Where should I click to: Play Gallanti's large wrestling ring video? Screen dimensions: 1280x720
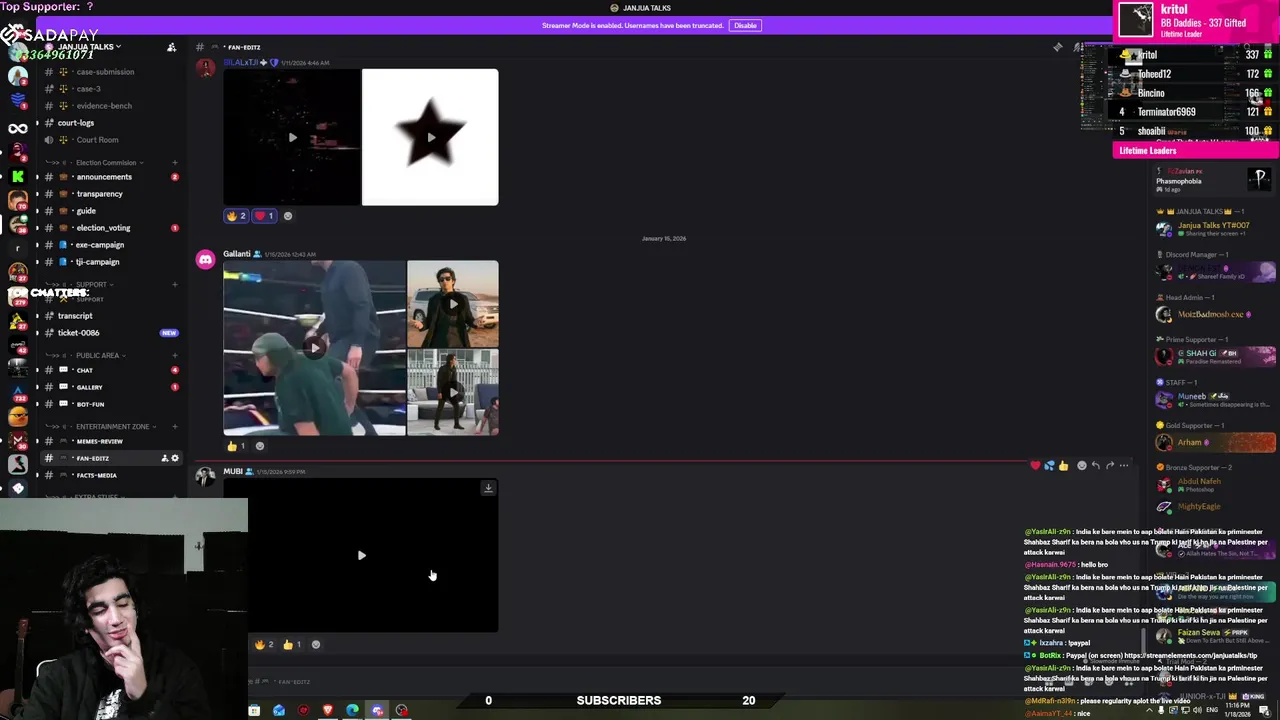[314, 348]
